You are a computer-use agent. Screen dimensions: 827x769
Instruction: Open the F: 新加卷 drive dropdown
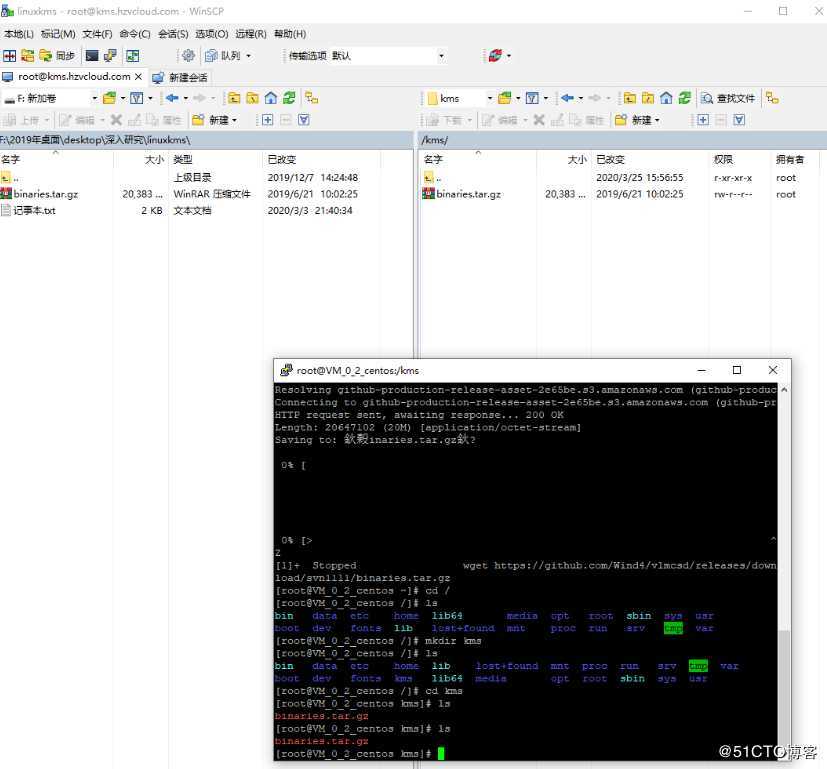(95, 97)
